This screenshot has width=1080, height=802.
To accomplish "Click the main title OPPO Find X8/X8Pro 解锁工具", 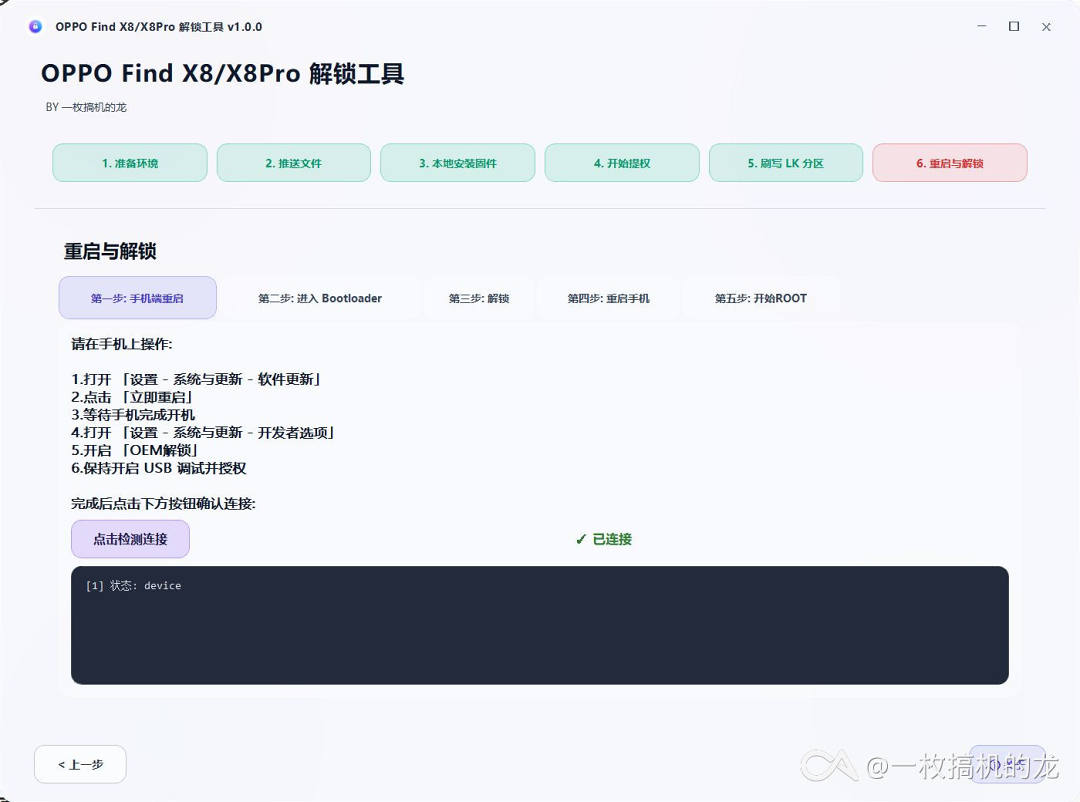I will (222, 74).
